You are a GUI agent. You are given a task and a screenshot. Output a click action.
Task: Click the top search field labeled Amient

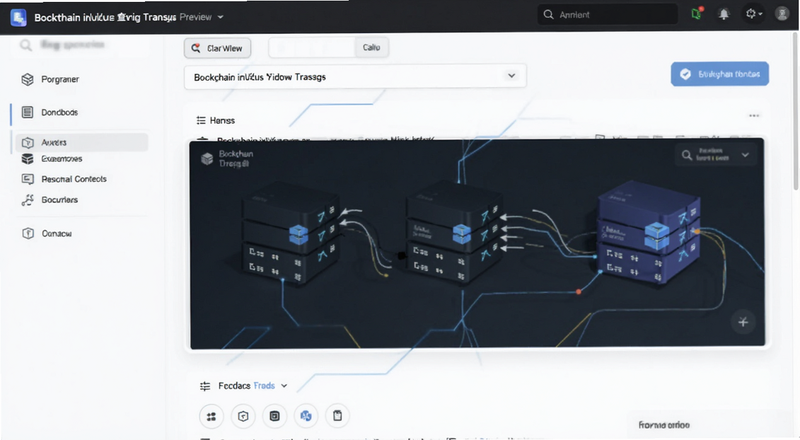click(607, 15)
